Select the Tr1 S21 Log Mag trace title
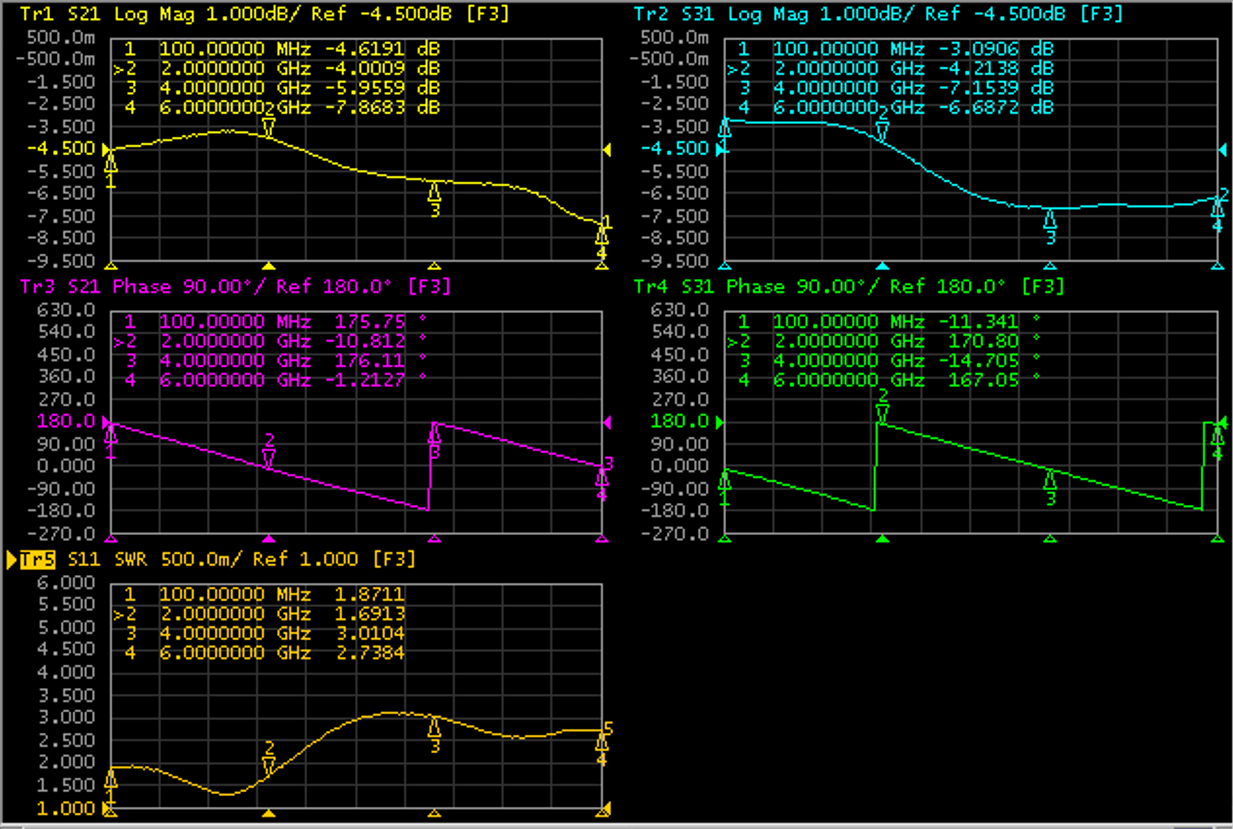1233x829 pixels. point(265,15)
